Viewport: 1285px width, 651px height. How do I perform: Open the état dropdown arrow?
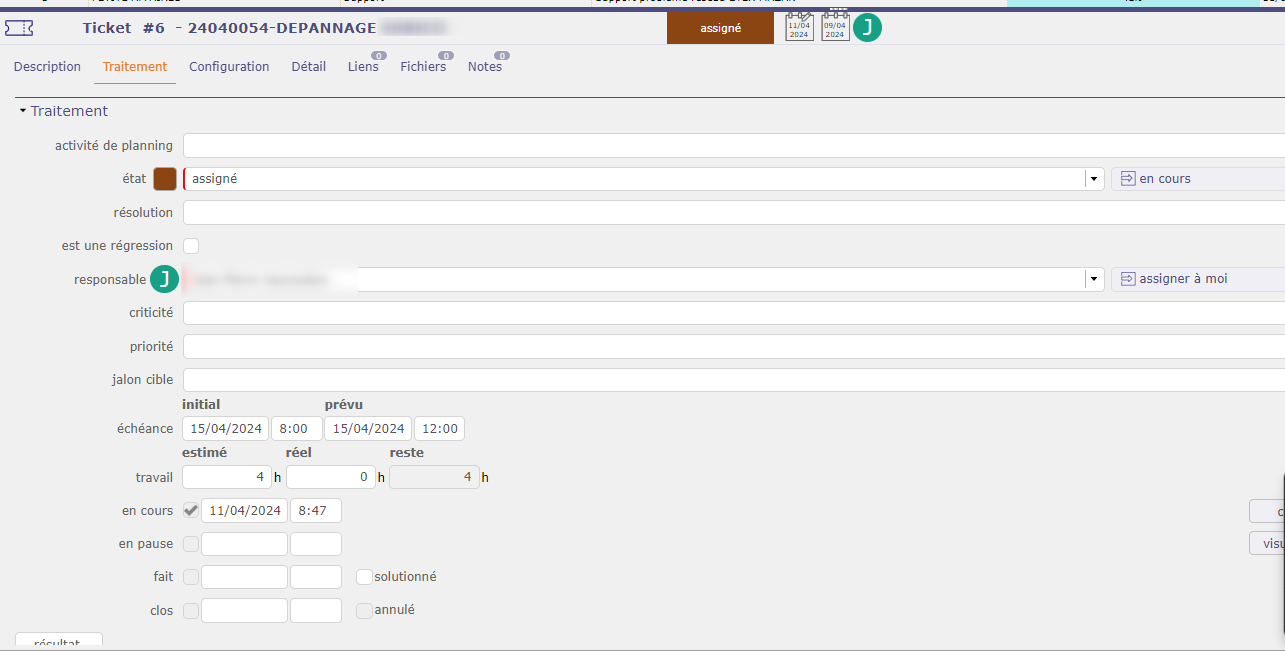pyautogui.click(x=1094, y=179)
